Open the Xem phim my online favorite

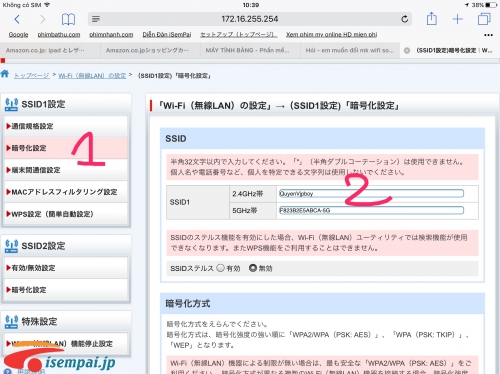[332, 35]
